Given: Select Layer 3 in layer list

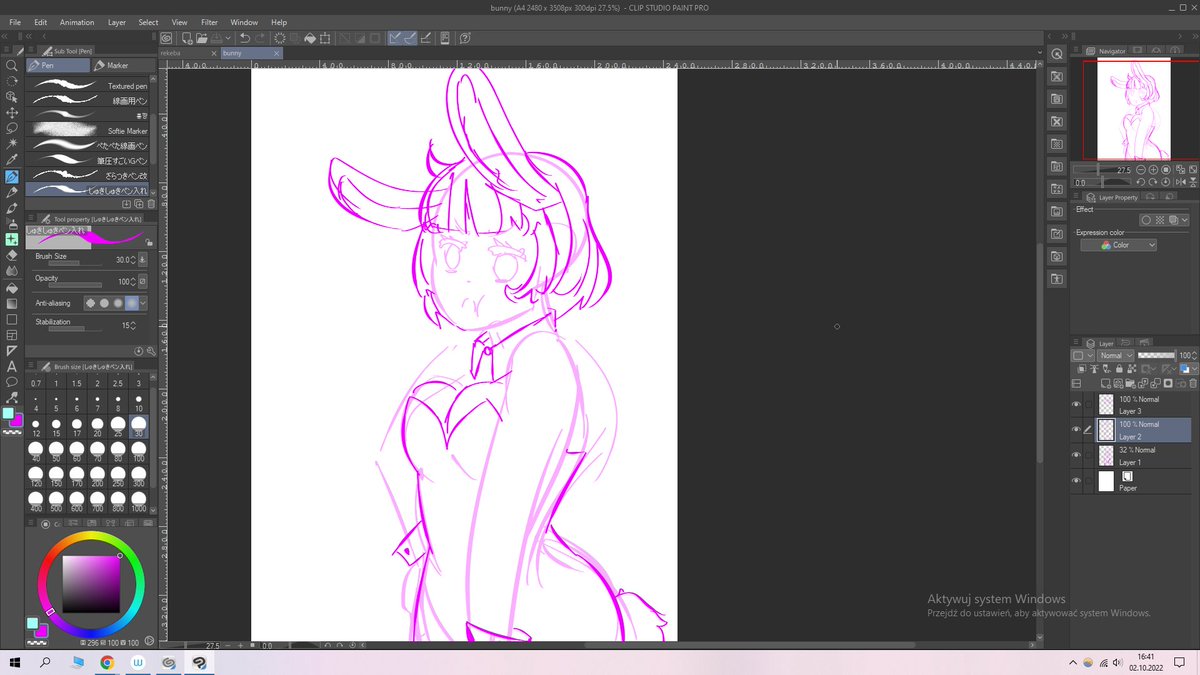Looking at the screenshot, I should (x=1143, y=404).
